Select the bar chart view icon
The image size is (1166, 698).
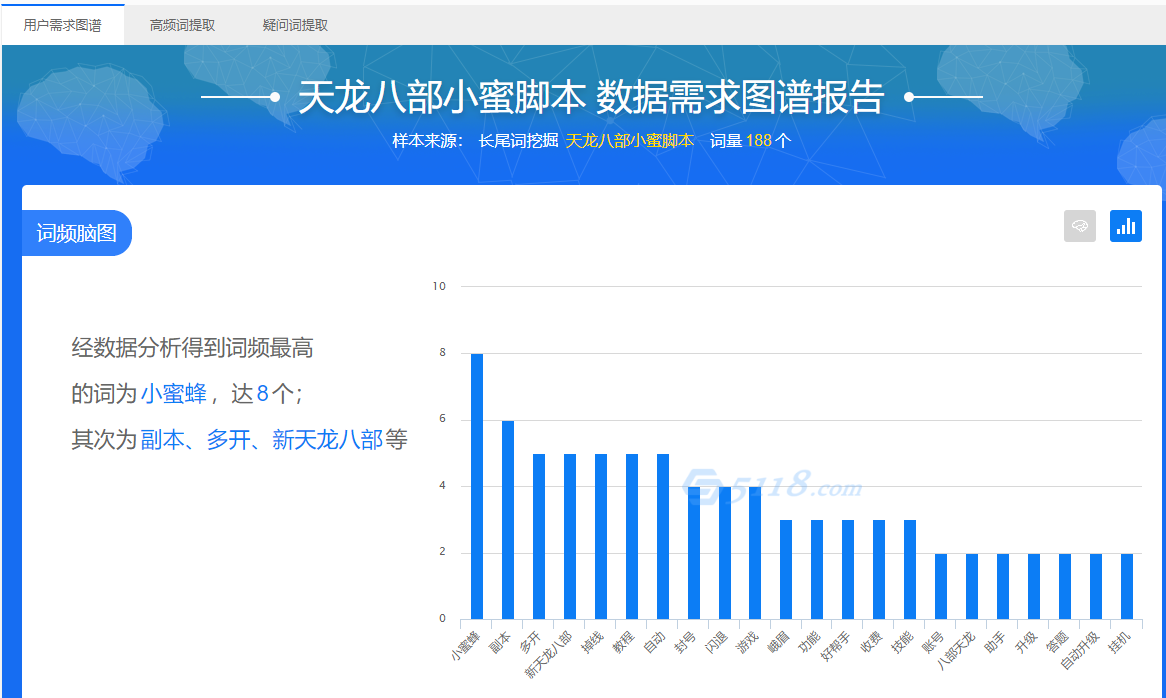coord(1126,226)
